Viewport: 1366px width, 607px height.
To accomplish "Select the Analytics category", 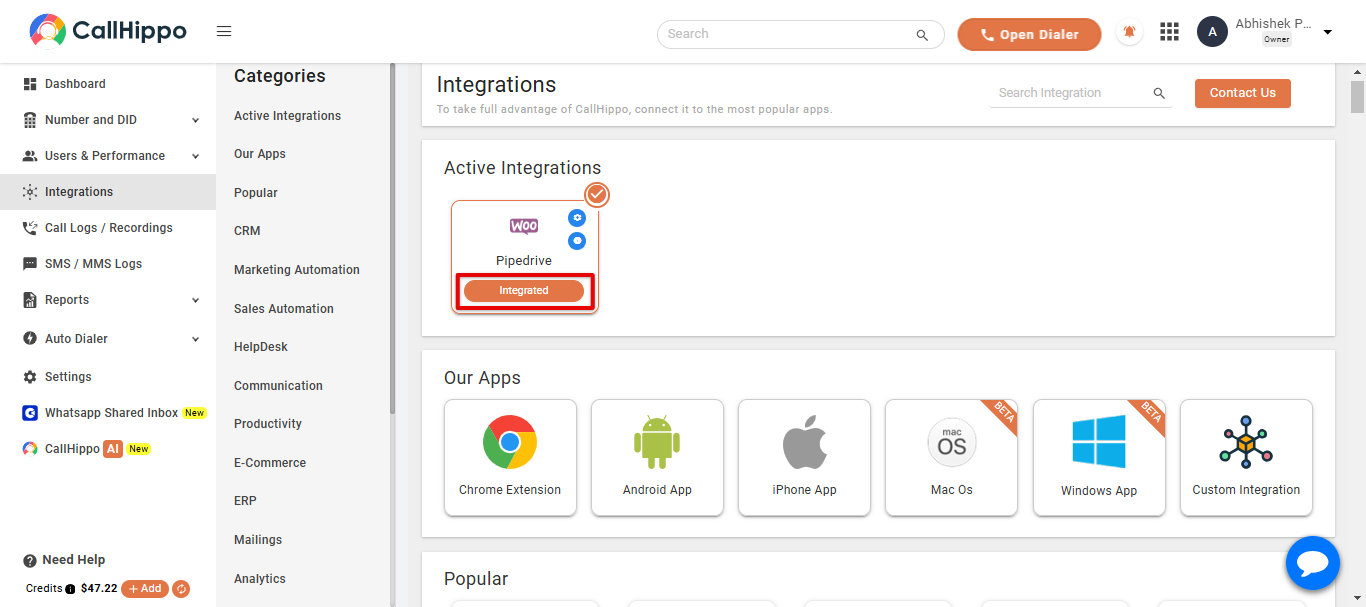I will tap(260, 579).
